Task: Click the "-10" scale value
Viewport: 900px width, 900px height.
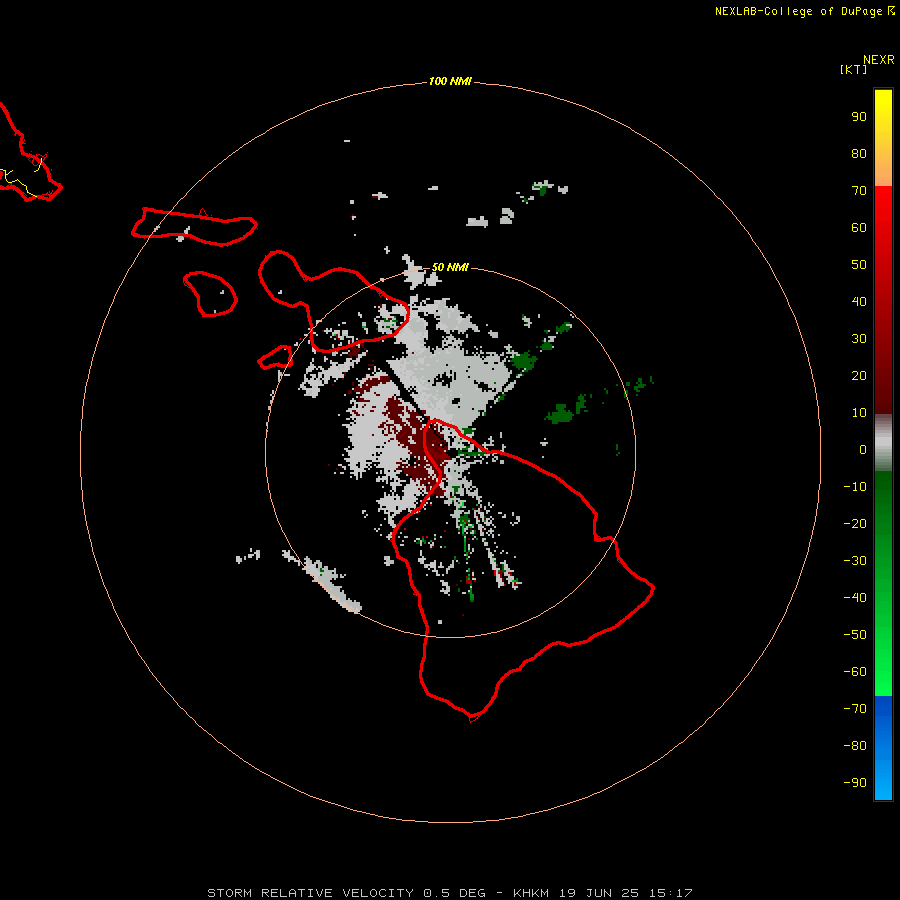Action: point(855,487)
